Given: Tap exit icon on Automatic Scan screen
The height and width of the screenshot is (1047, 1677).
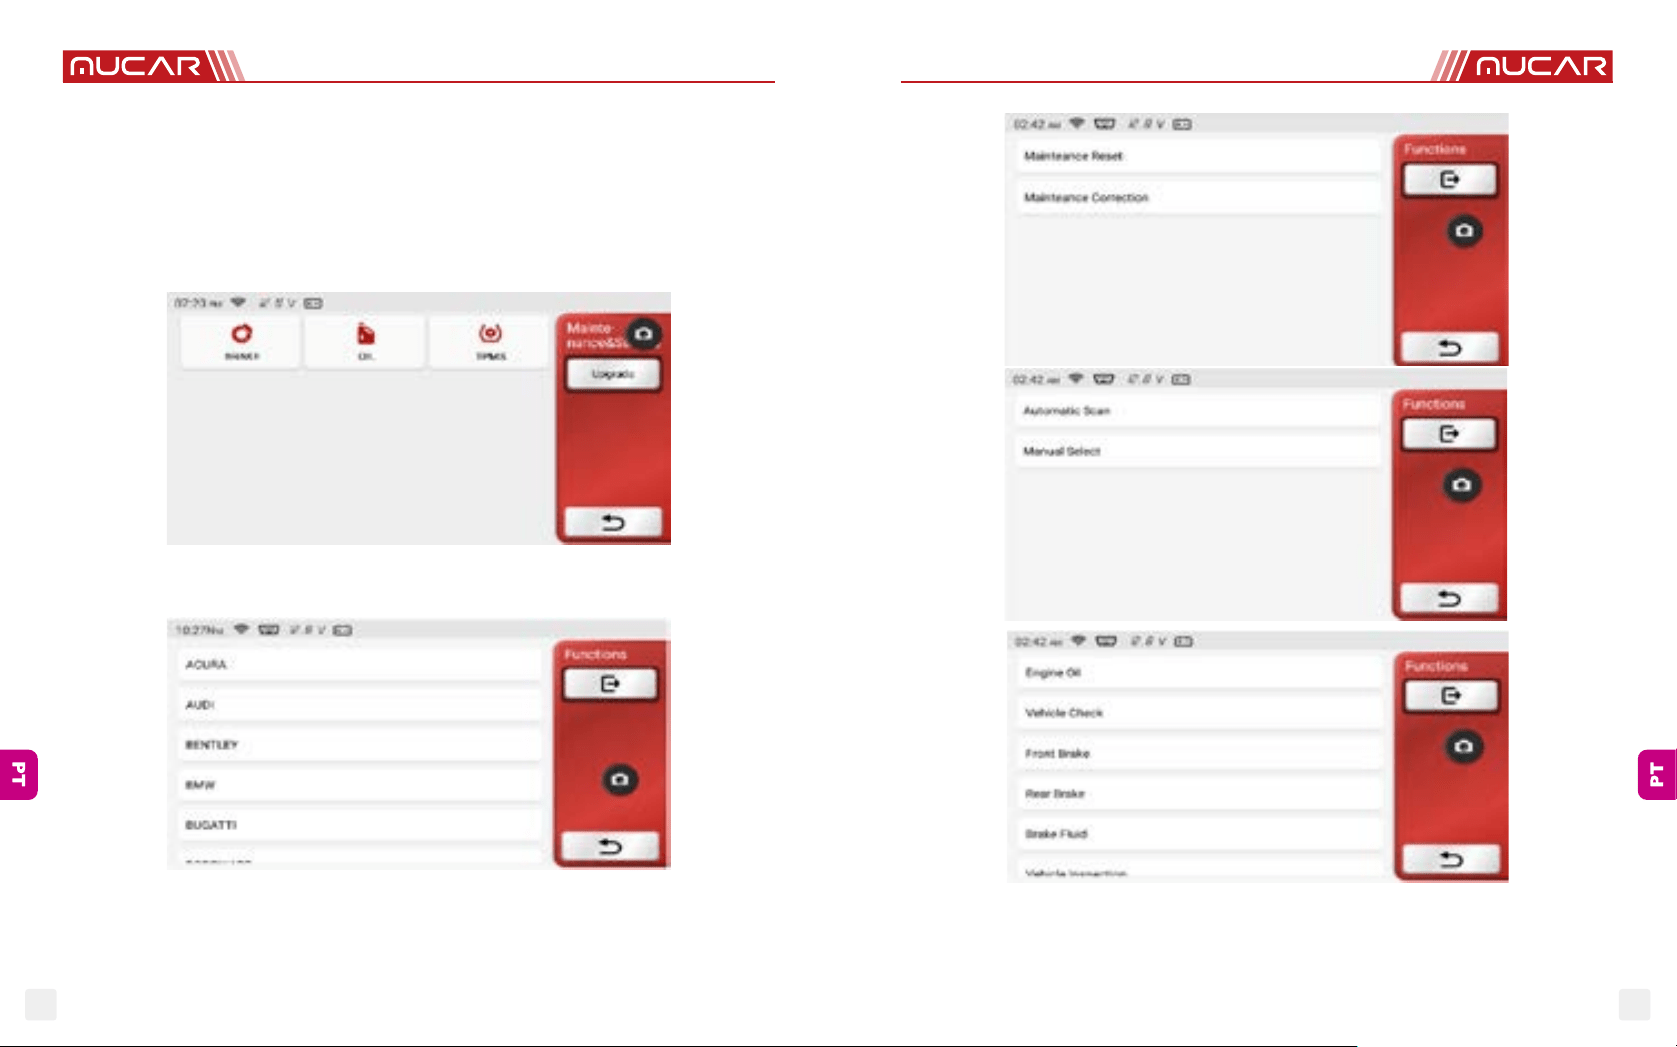Looking at the screenshot, I should pyautogui.click(x=1449, y=434).
